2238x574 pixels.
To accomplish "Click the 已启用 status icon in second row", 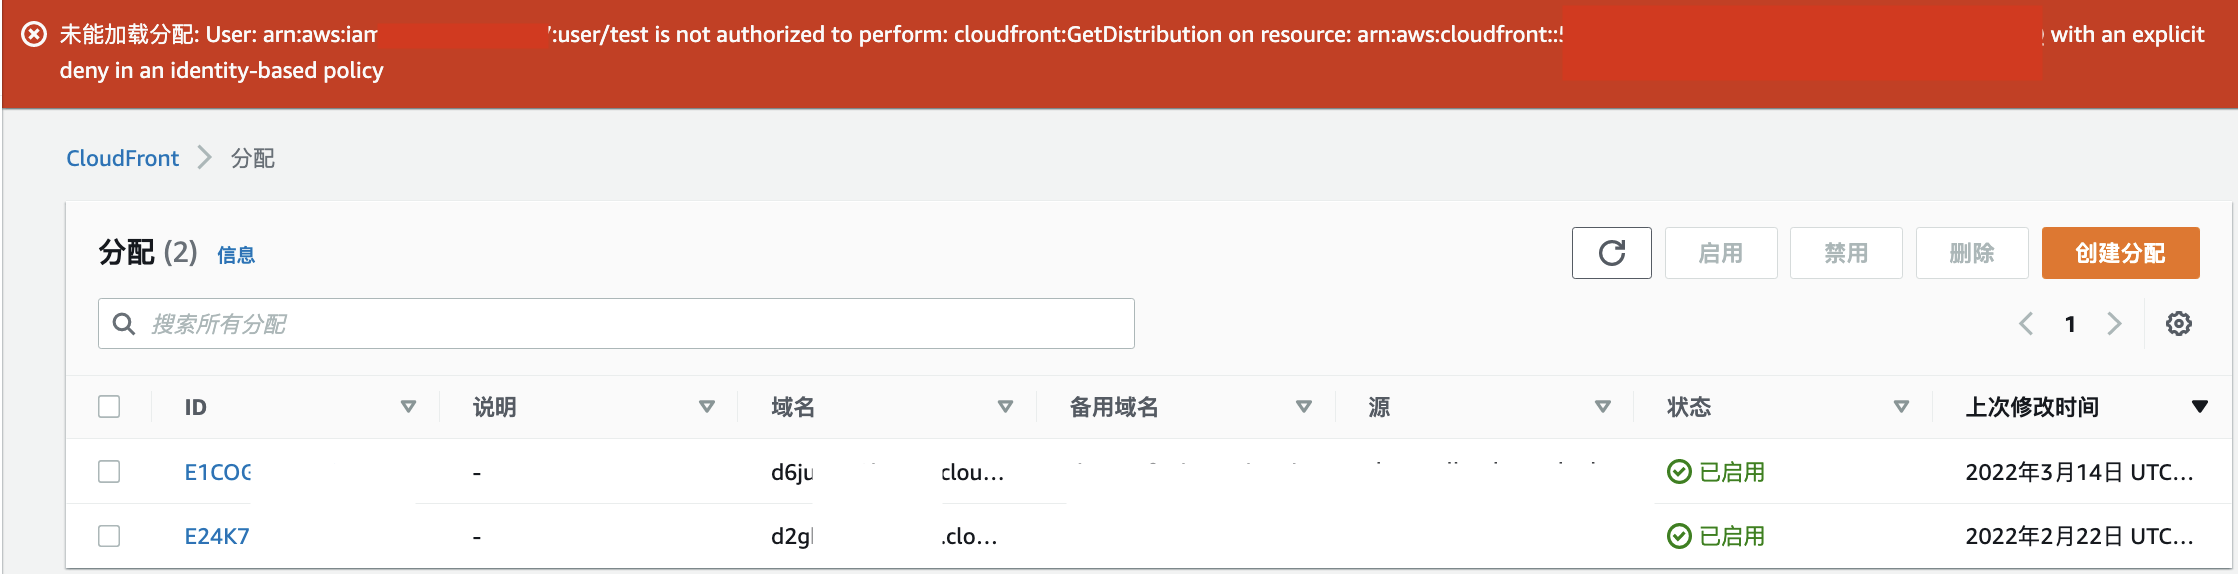I will click(x=1679, y=537).
